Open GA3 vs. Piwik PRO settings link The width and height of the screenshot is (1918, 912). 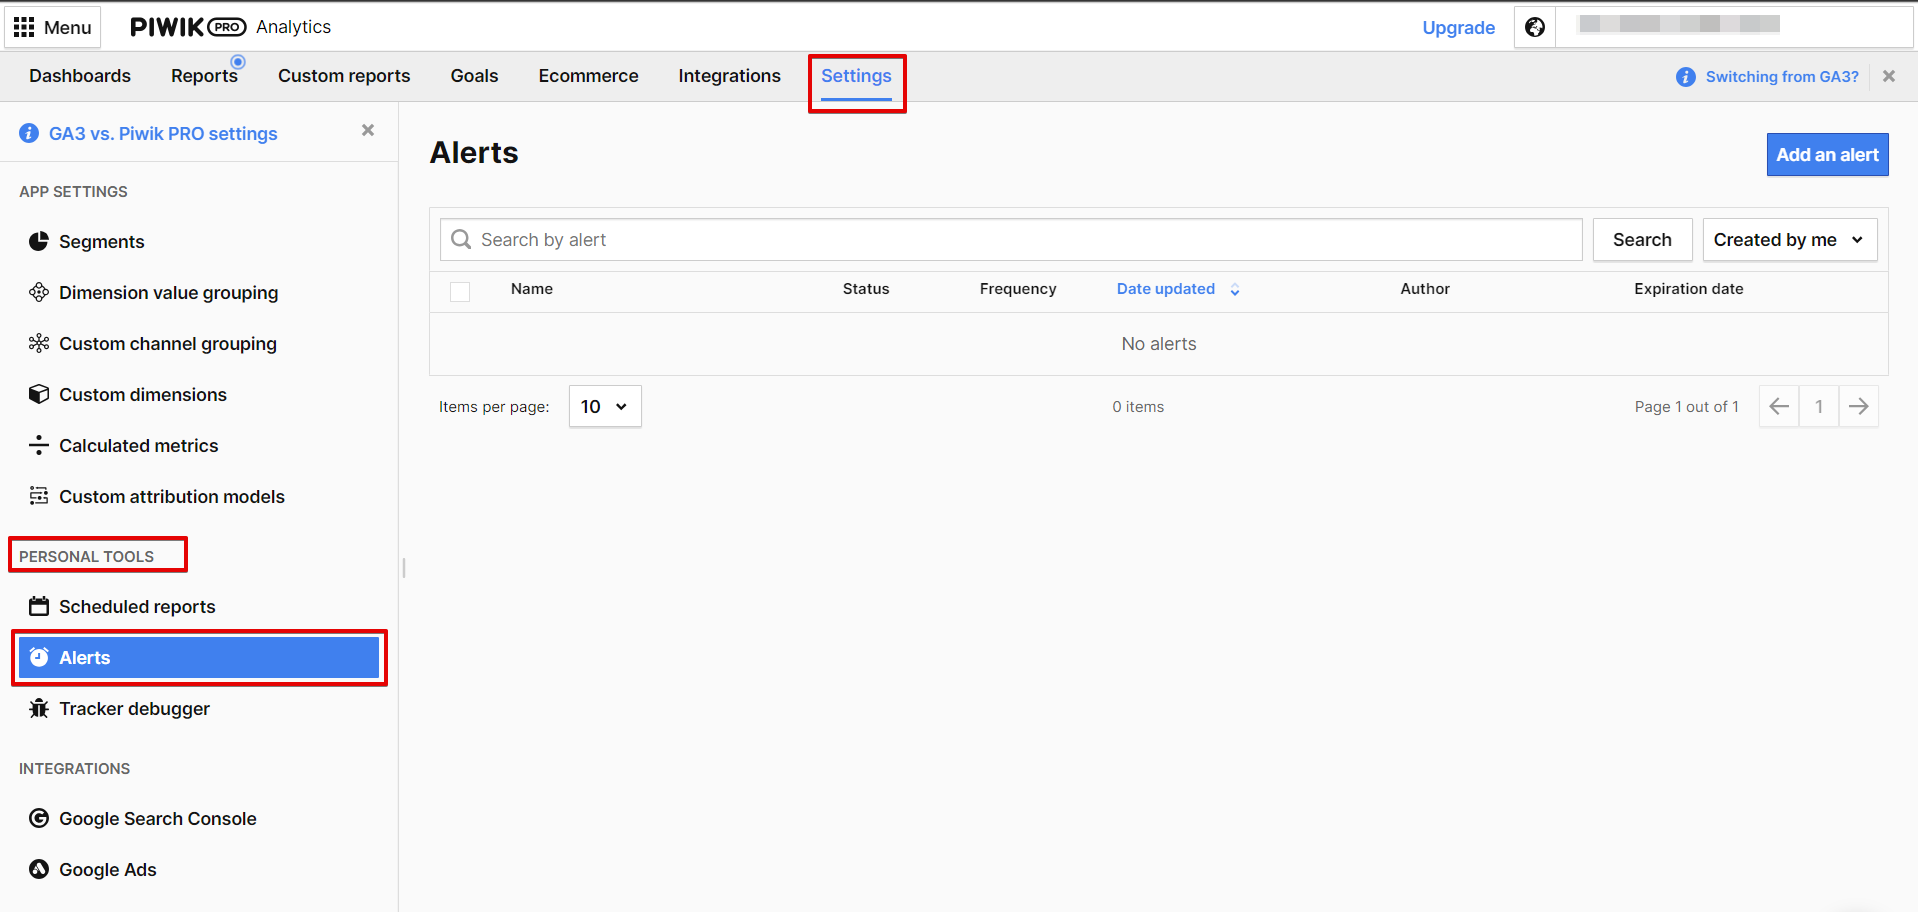[x=163, y=133]
